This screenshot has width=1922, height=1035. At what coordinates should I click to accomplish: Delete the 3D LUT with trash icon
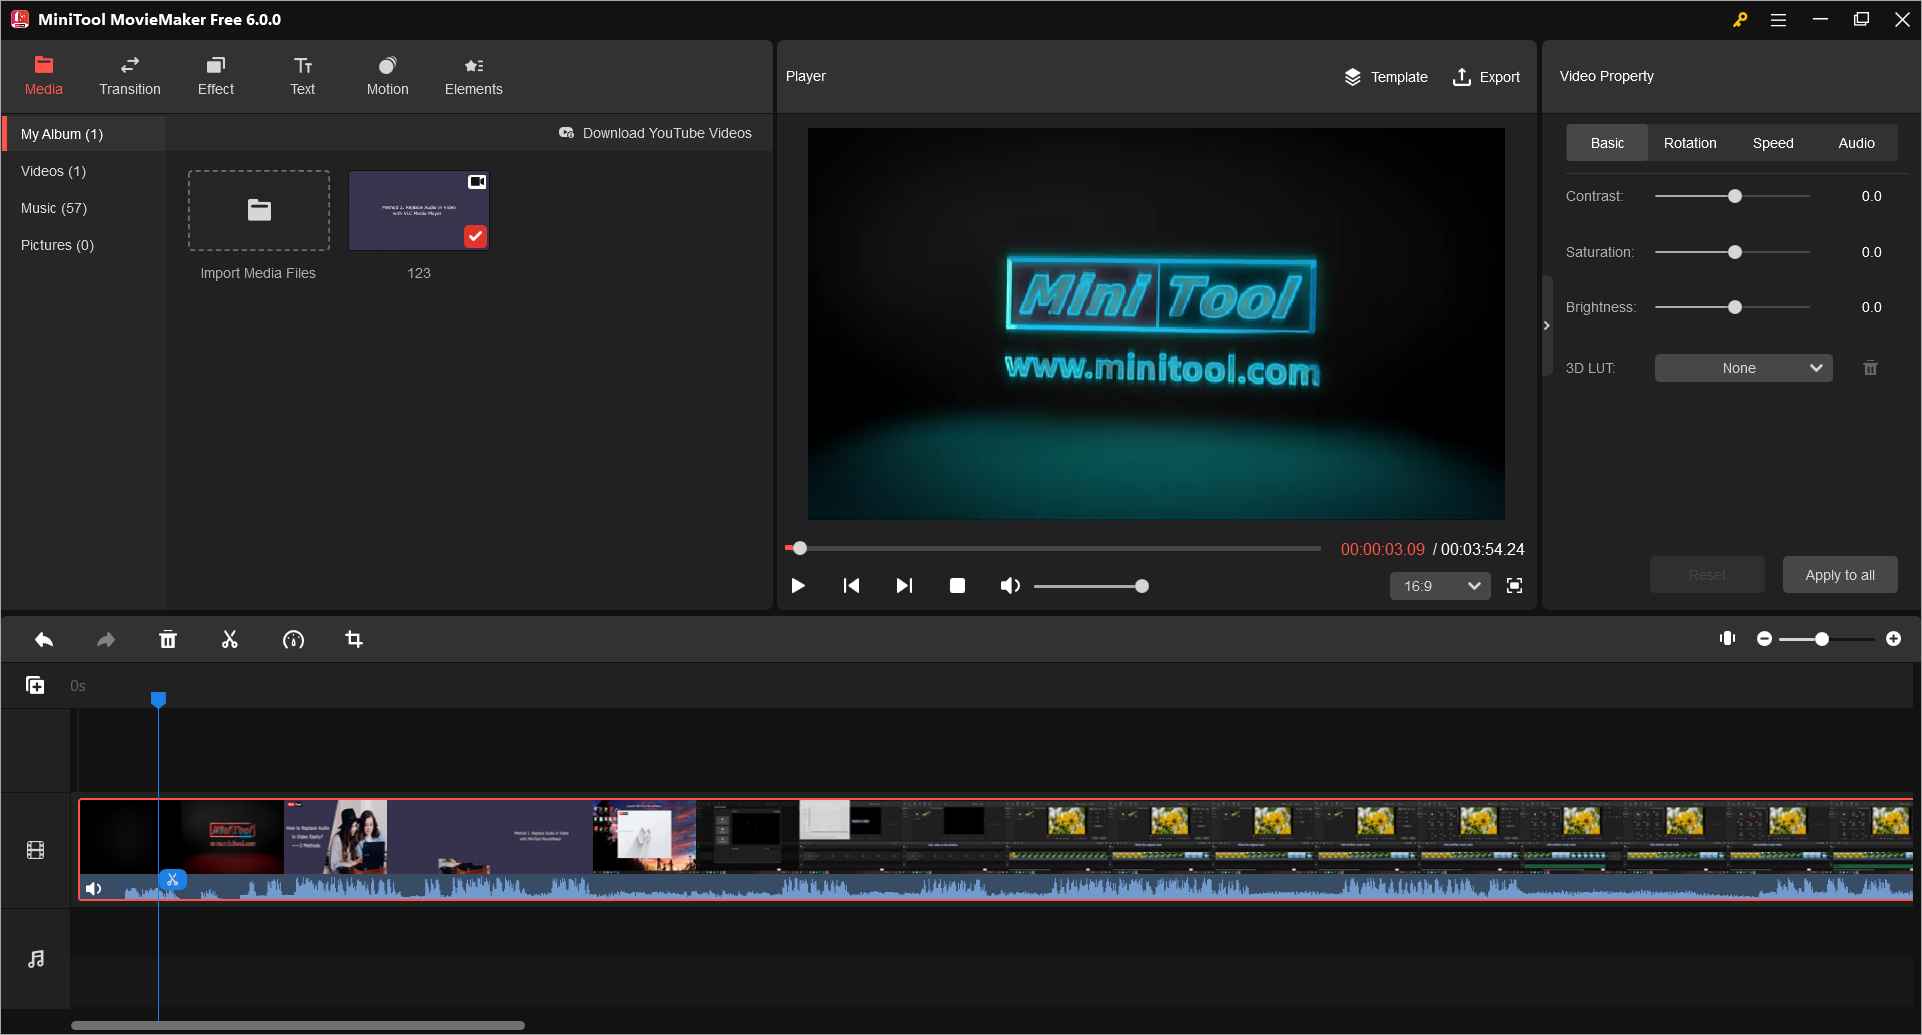tap(1870, 368)
